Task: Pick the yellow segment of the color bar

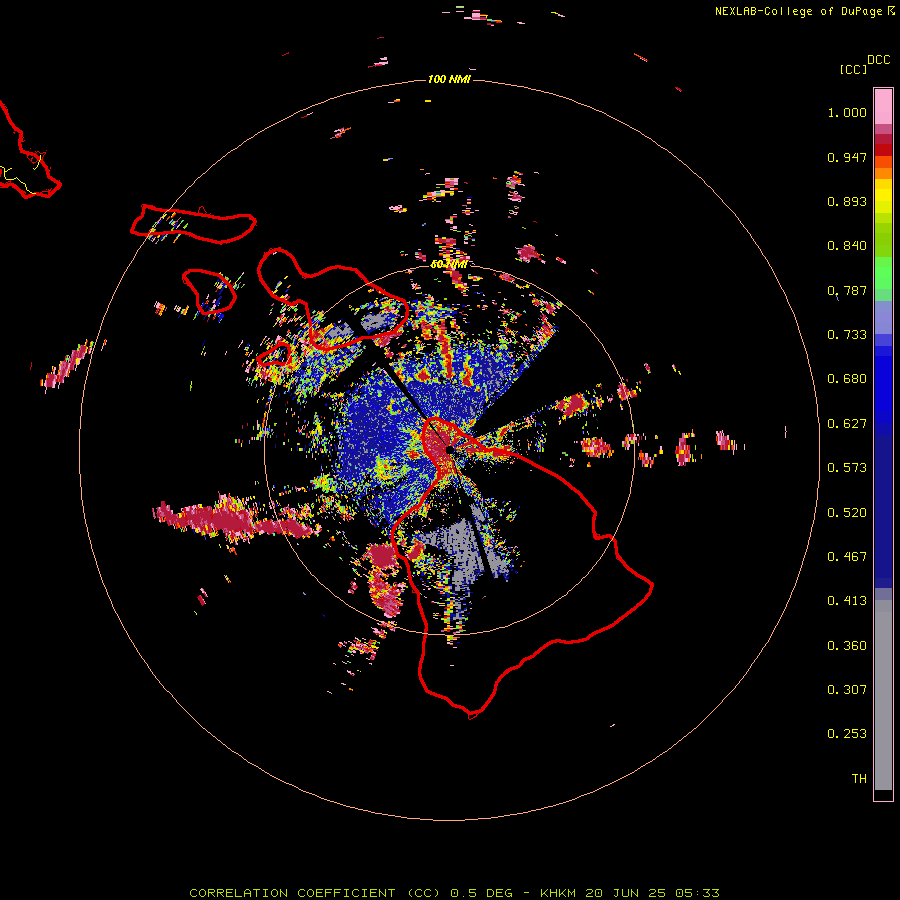Action: (883, 196)
